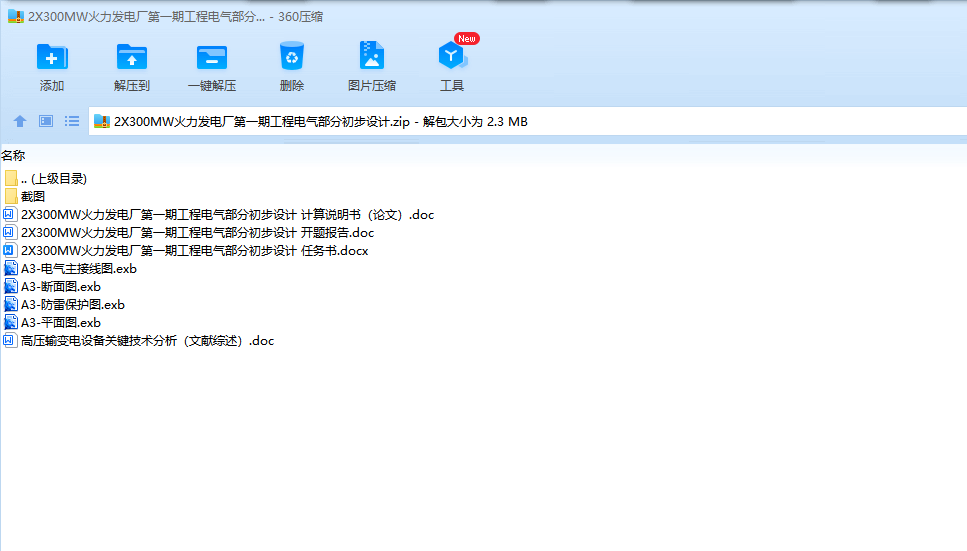967x551 pixels.
Task: Sort by the 名称 column header
Action: click(x=13, y=155)
